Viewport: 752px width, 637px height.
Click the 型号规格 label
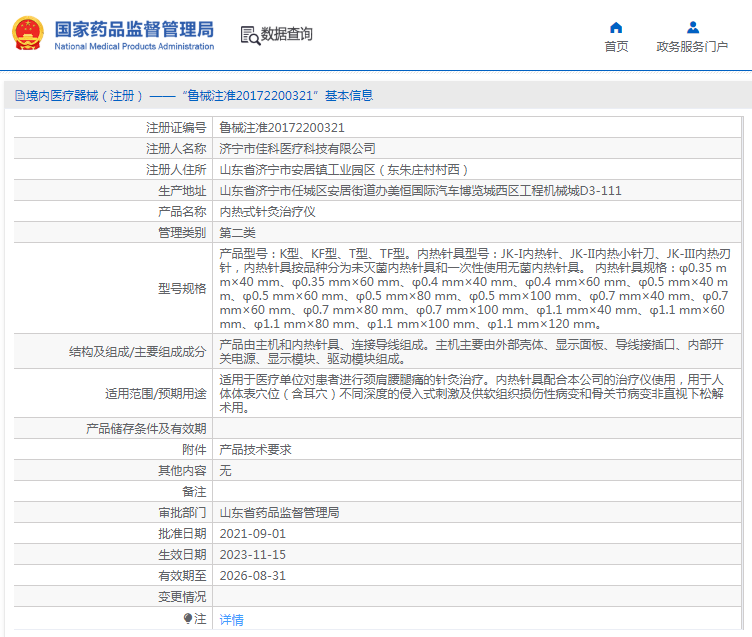[182, 289]
